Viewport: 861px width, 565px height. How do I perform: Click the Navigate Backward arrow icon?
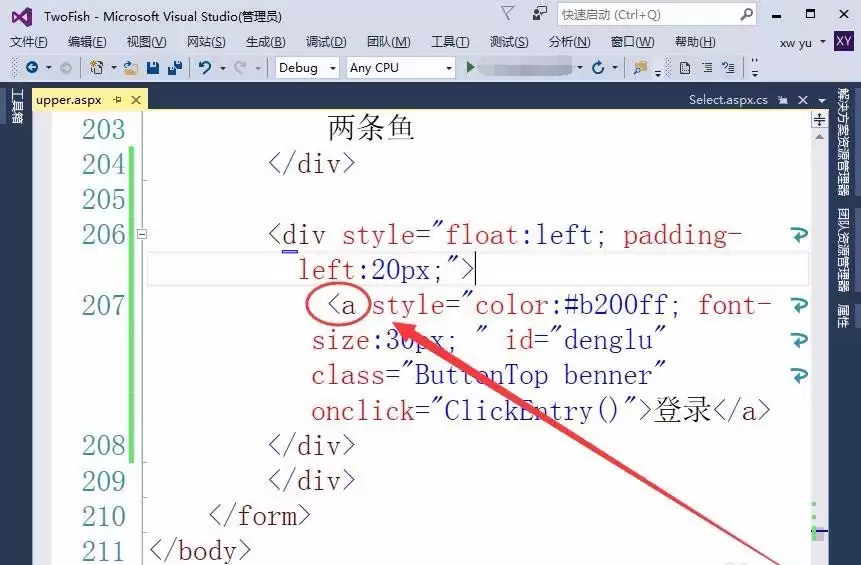coord(32,68)
